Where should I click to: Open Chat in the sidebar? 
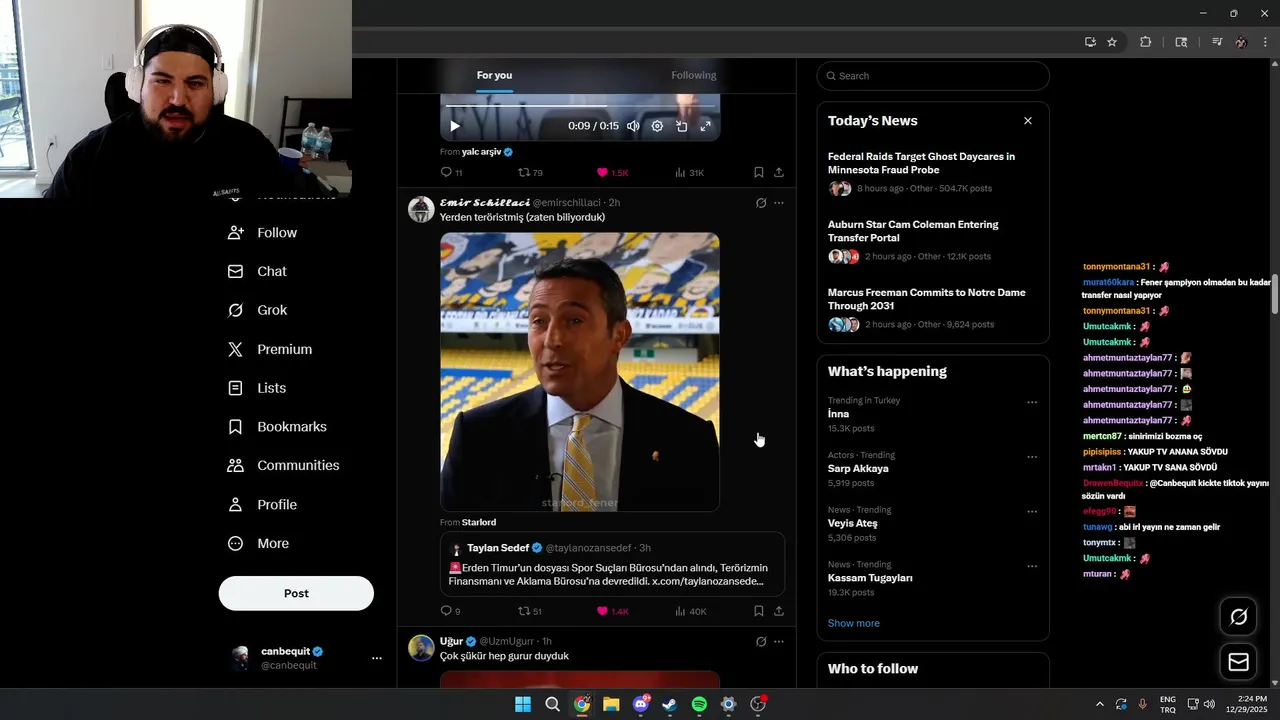[258, 271]
